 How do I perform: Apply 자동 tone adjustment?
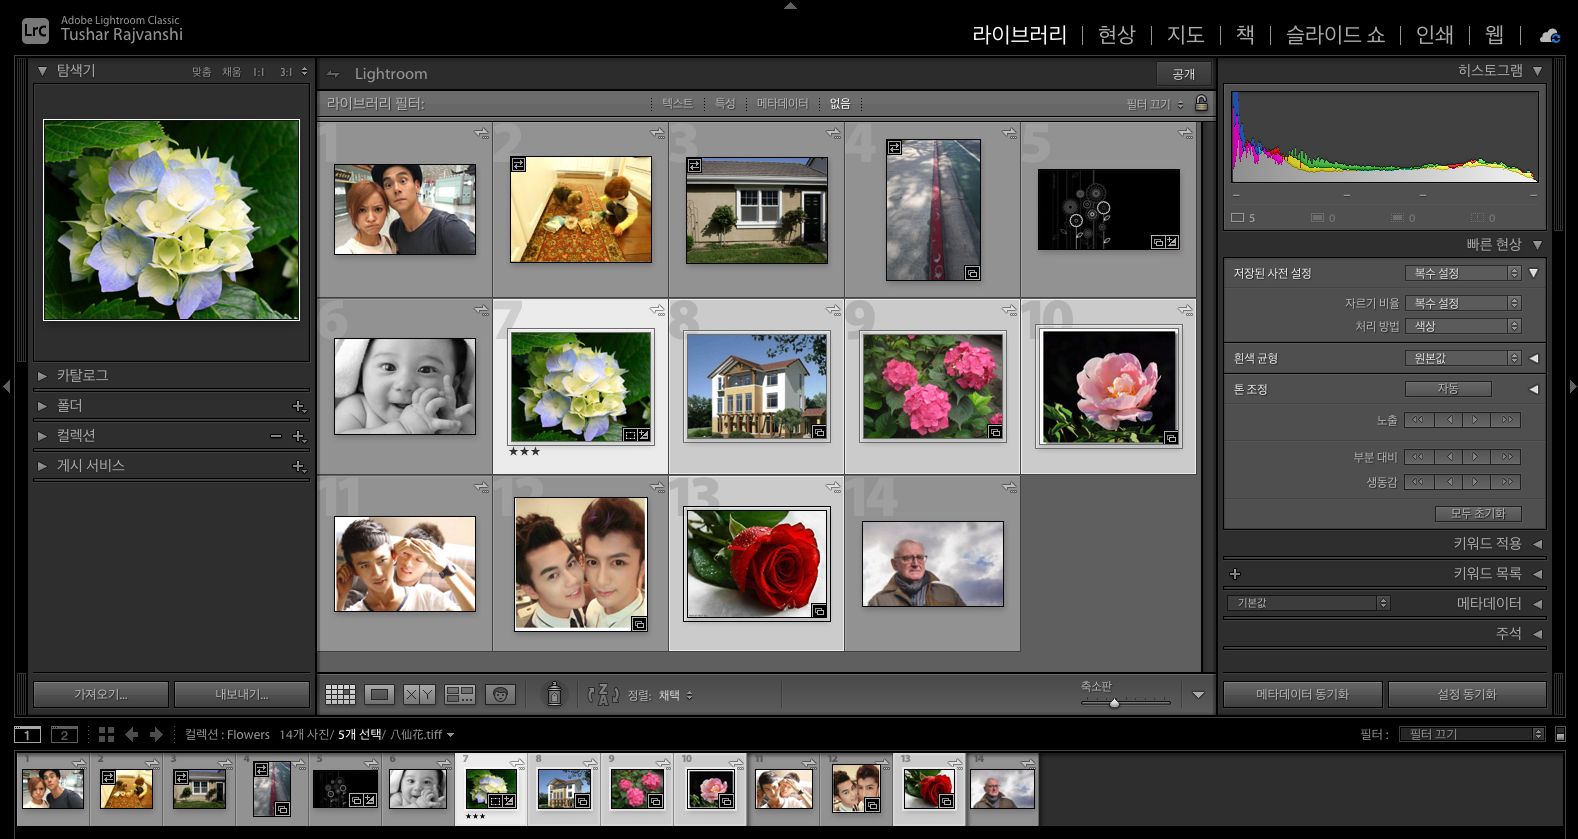pyautogui.click(x=1448, y=389)
